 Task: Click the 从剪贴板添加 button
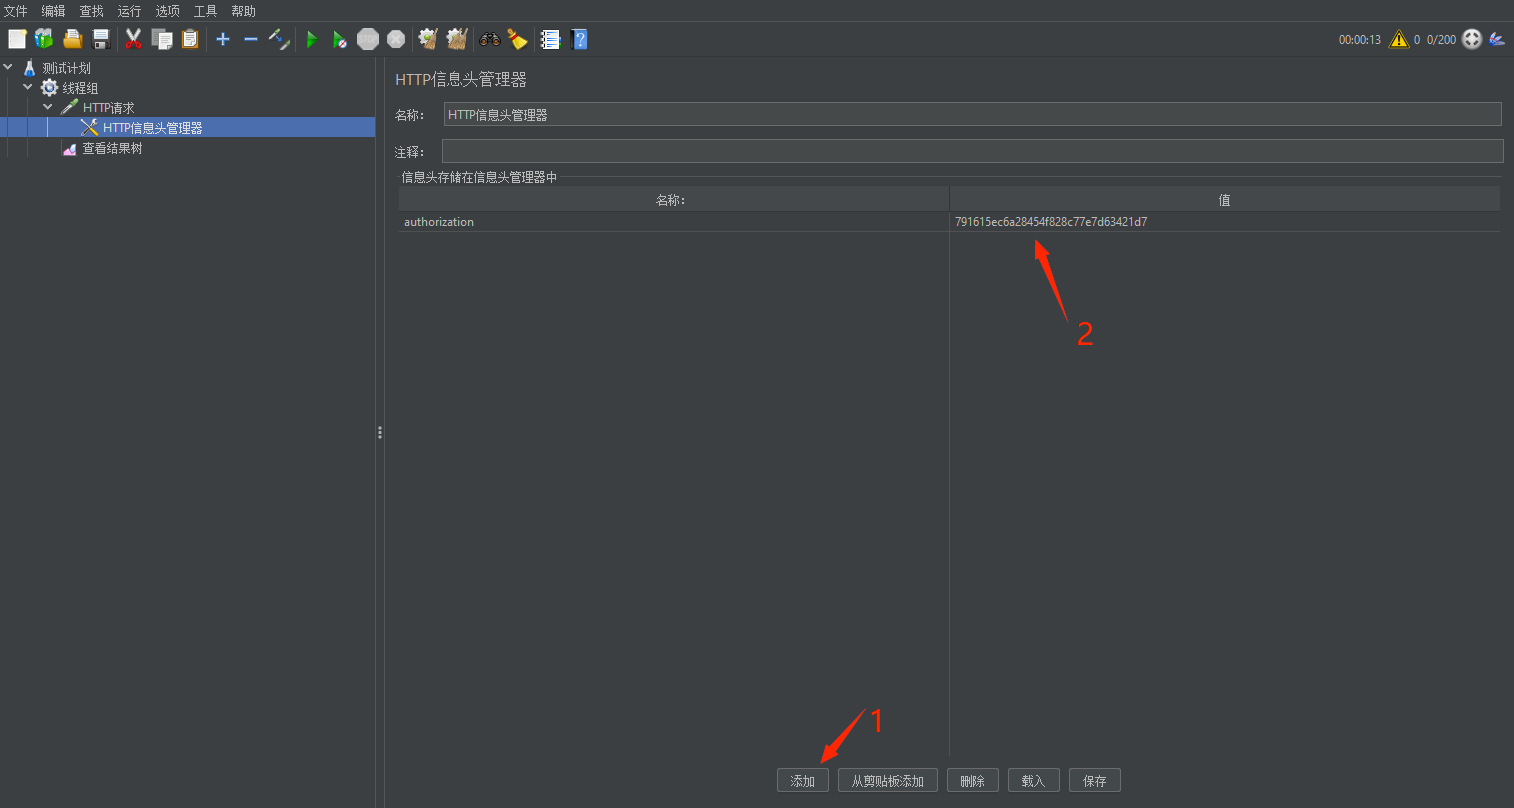pos(888,781)
